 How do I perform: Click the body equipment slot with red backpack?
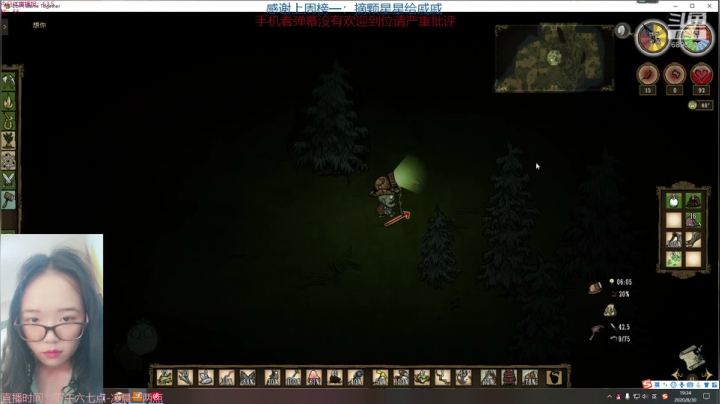point(509,377)
